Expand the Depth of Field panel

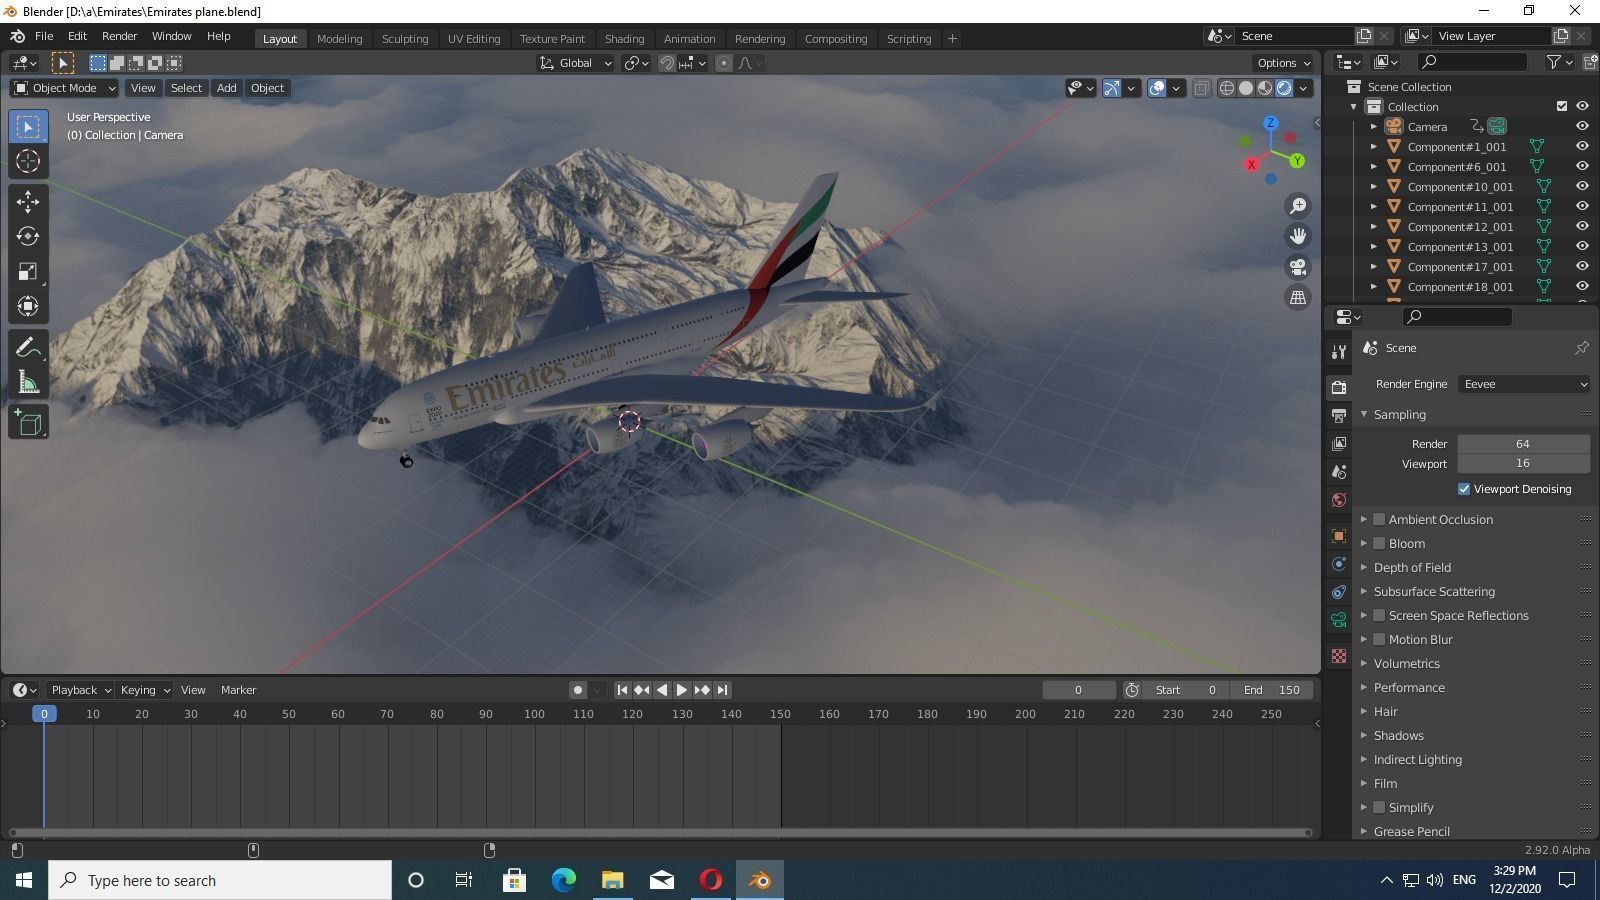click(x=1412, y=567)
